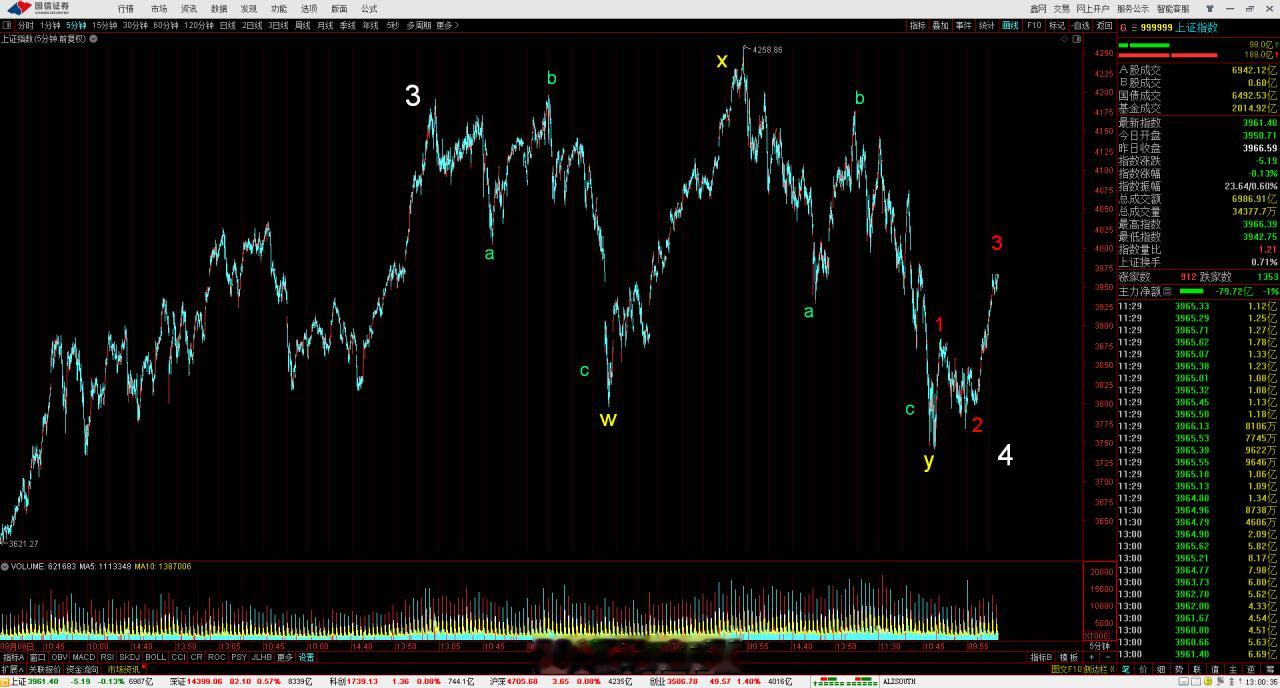Open the 网上开户 link
Screen dimensions: 1280x688
(1093, 8)
